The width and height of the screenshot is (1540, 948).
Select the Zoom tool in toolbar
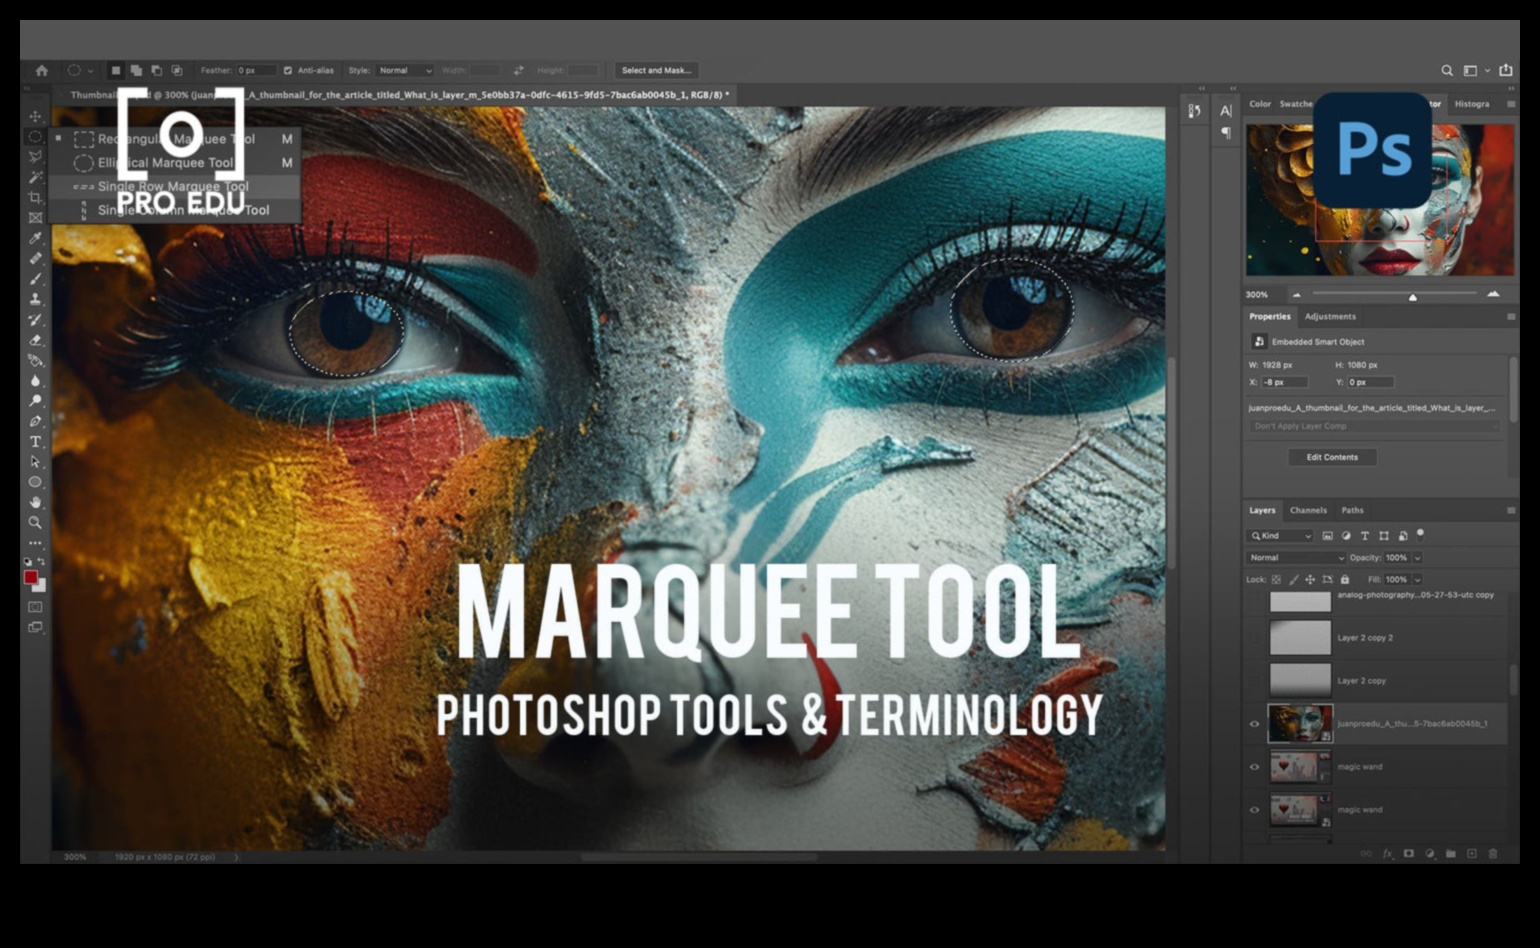click(35, 522)
